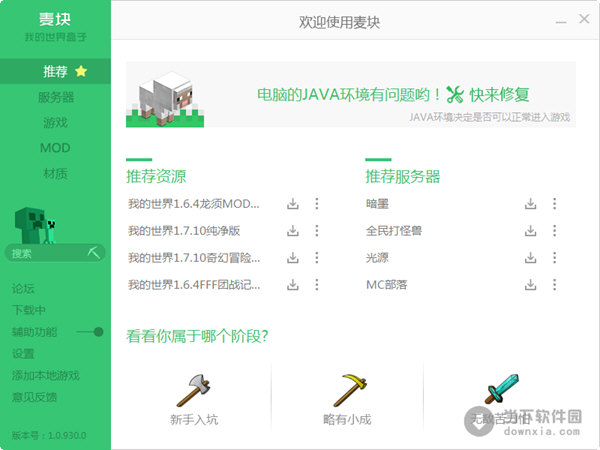Download the 暗墨 server
600x450 pixels.
click(x=530, y=204)
